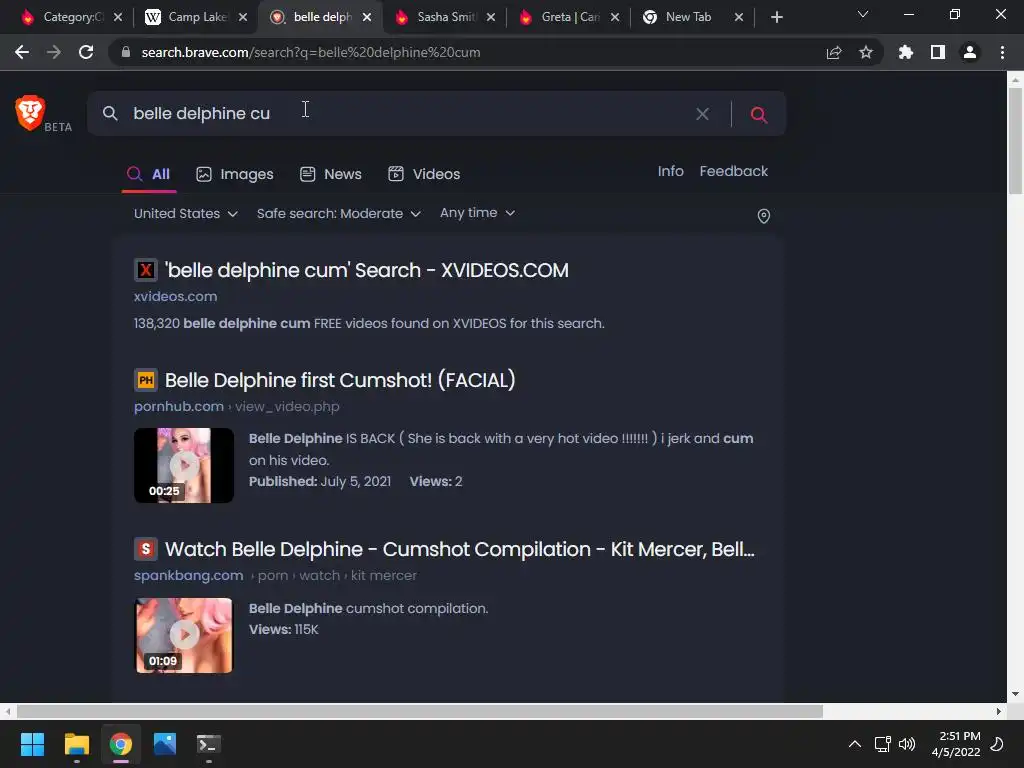Open the browser side panel
The height and width of the screenshot is (768, 1024).
coord(938,52)
